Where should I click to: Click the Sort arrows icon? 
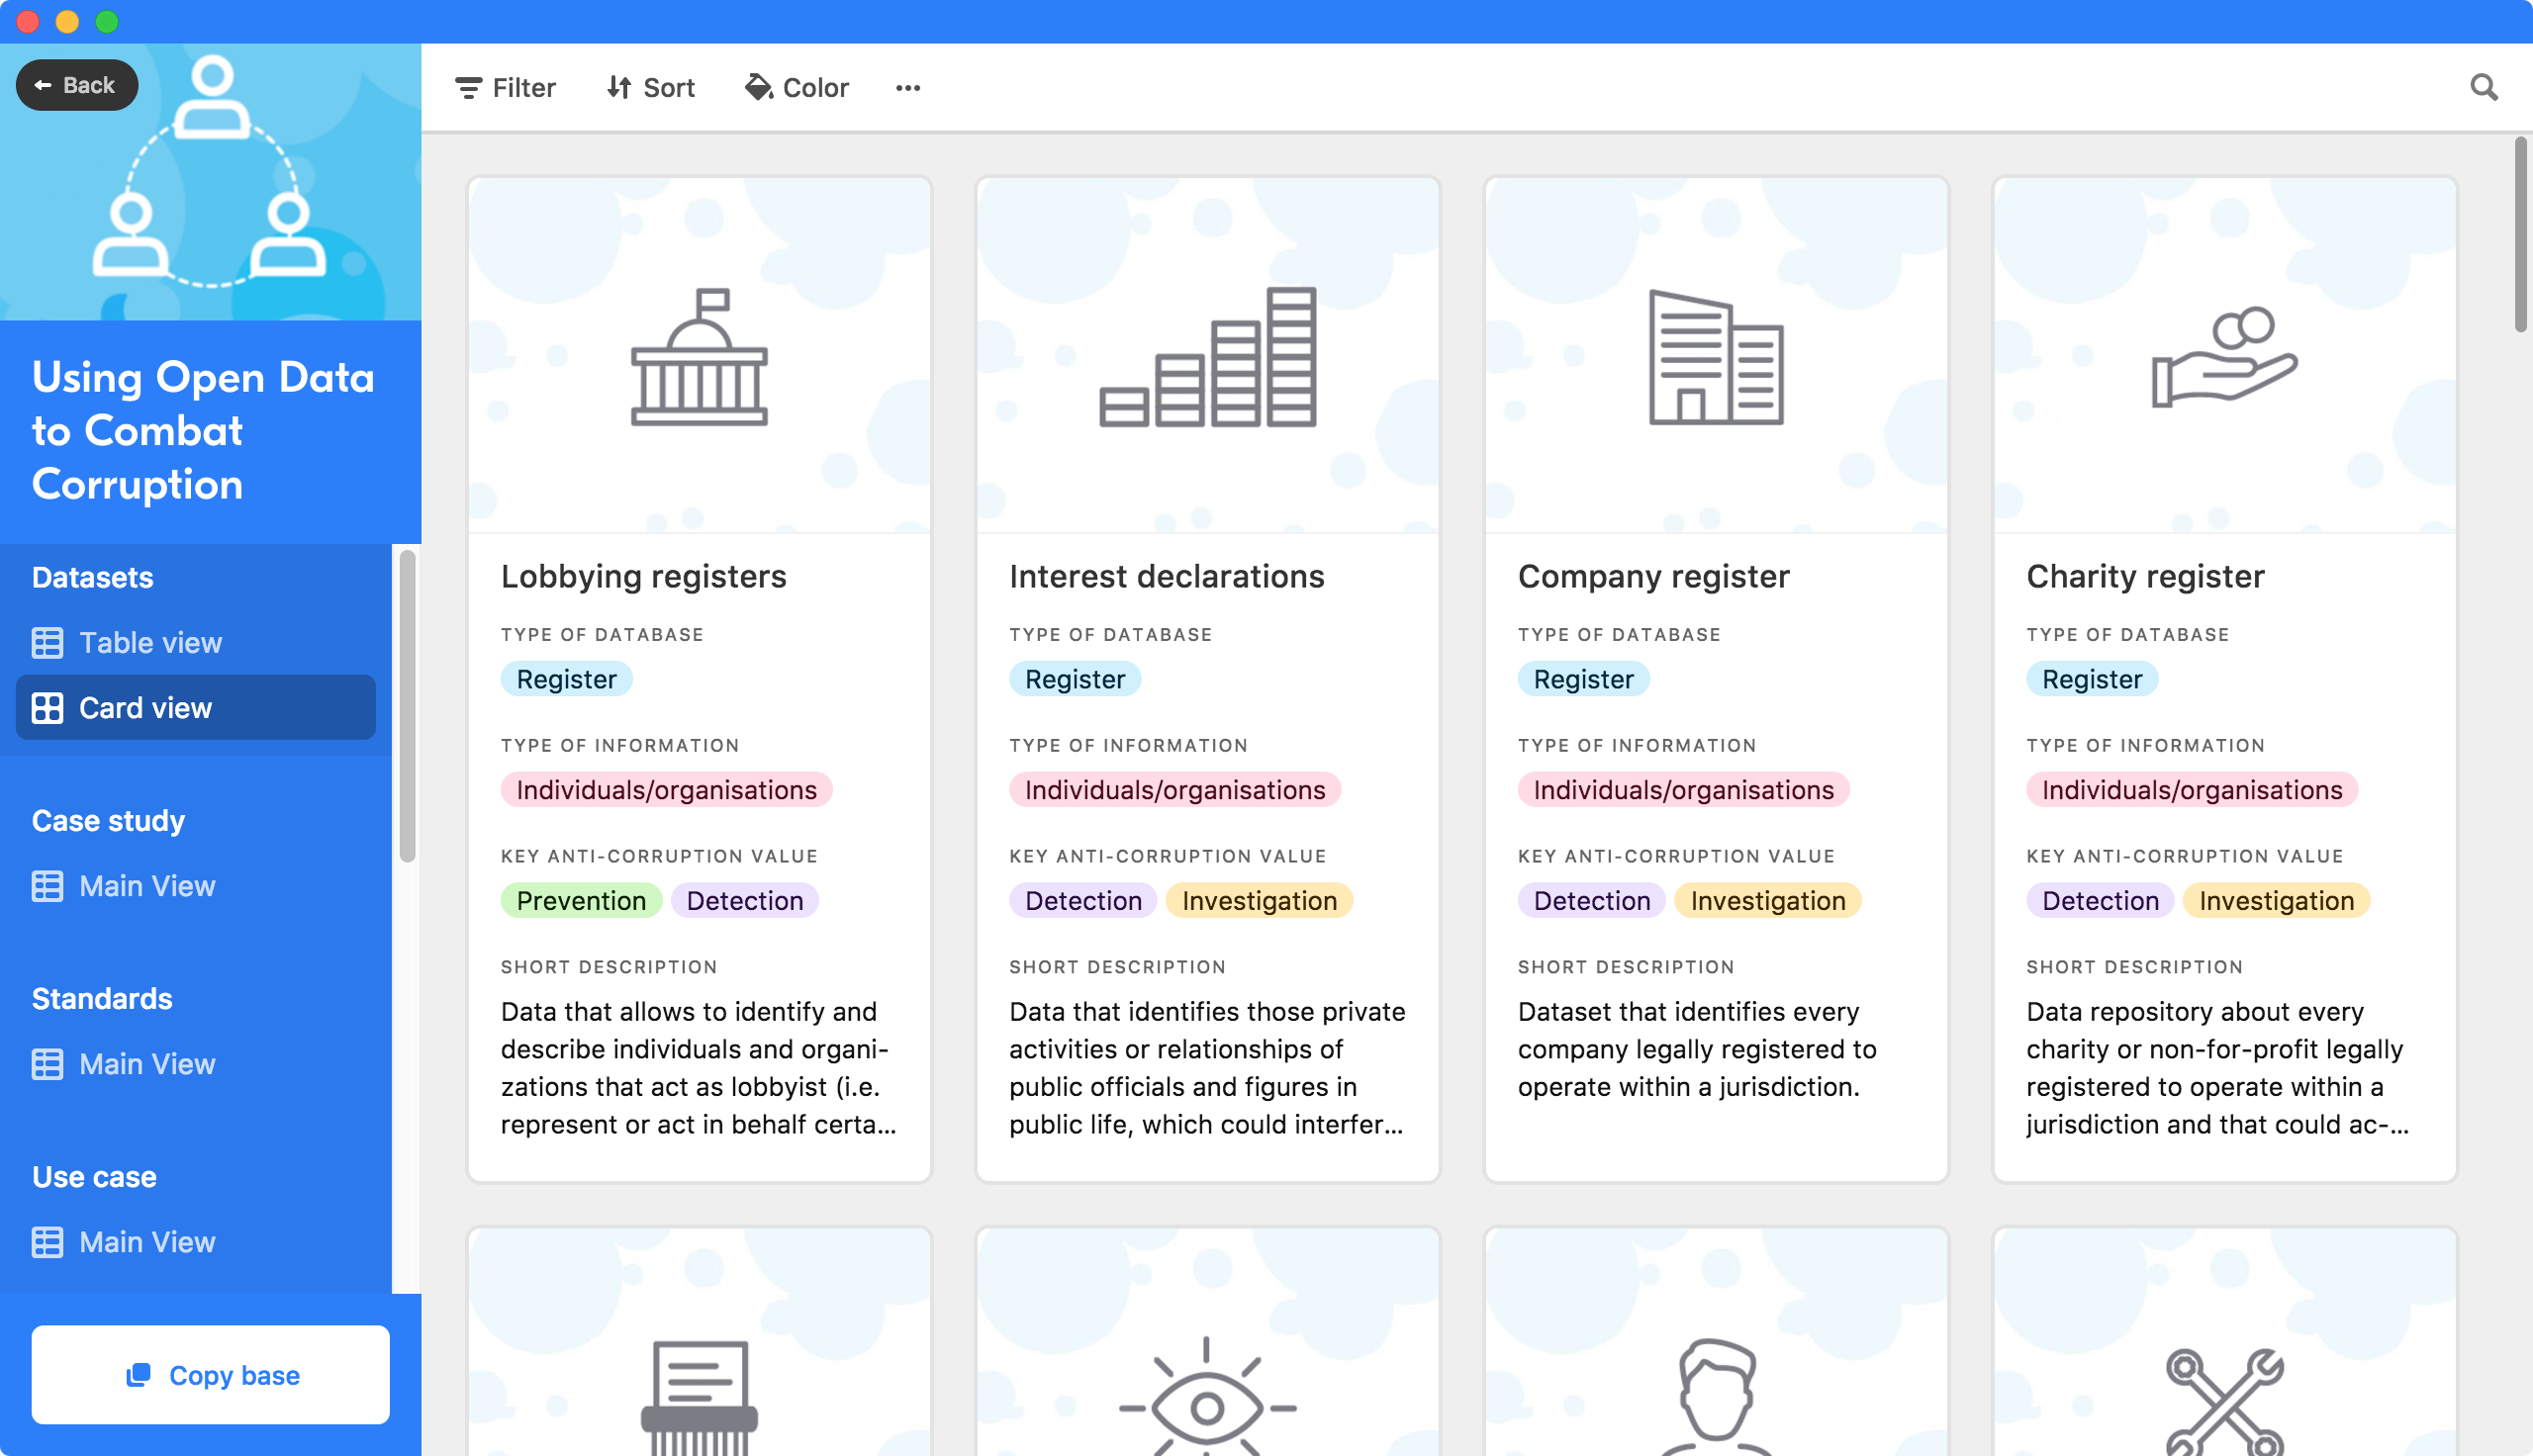point(618,88)
